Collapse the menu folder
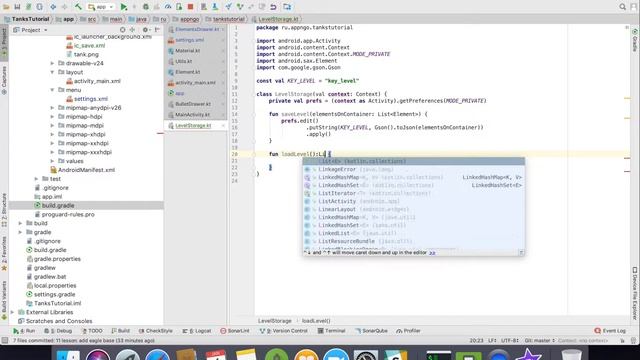Screen dimensions: 640x360 point(52,90)
